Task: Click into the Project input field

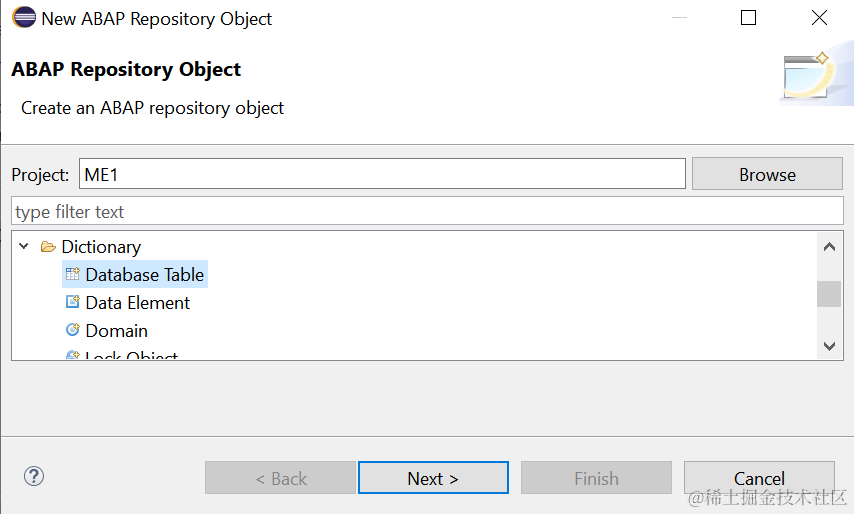Action: click(x=382, y=174)
